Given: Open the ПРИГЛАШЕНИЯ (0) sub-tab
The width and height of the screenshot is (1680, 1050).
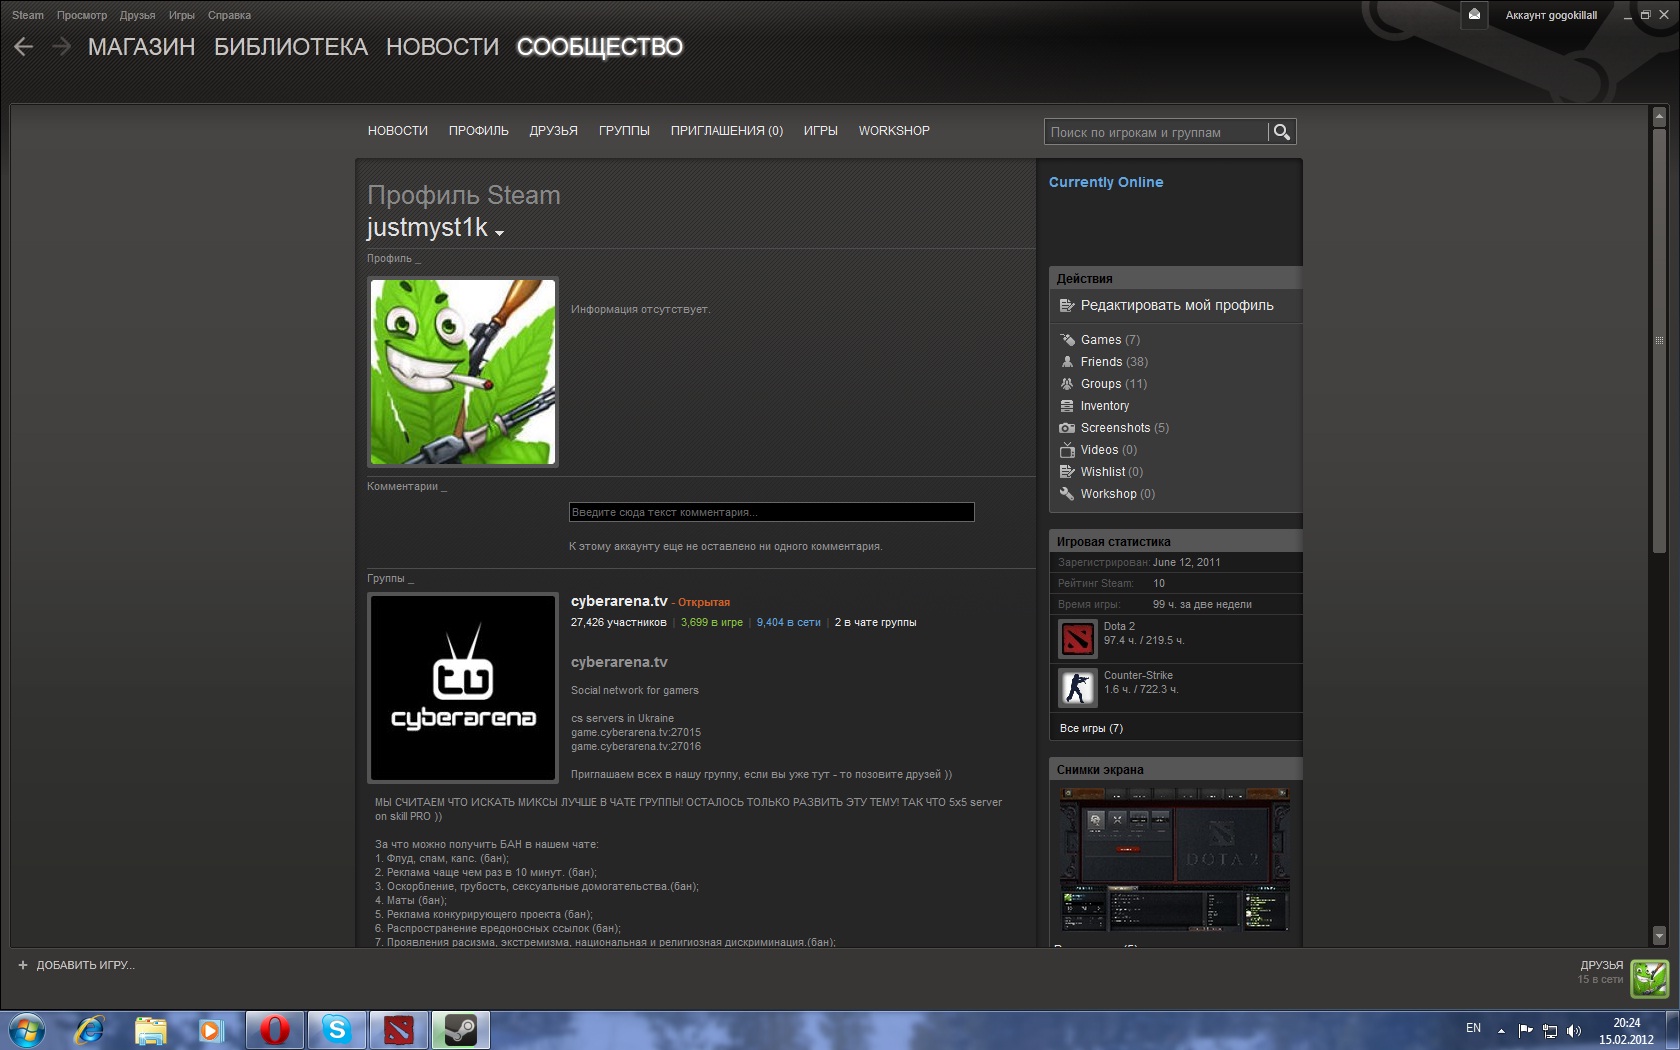Looking at the screenshot, I should (x=727, y=131).
